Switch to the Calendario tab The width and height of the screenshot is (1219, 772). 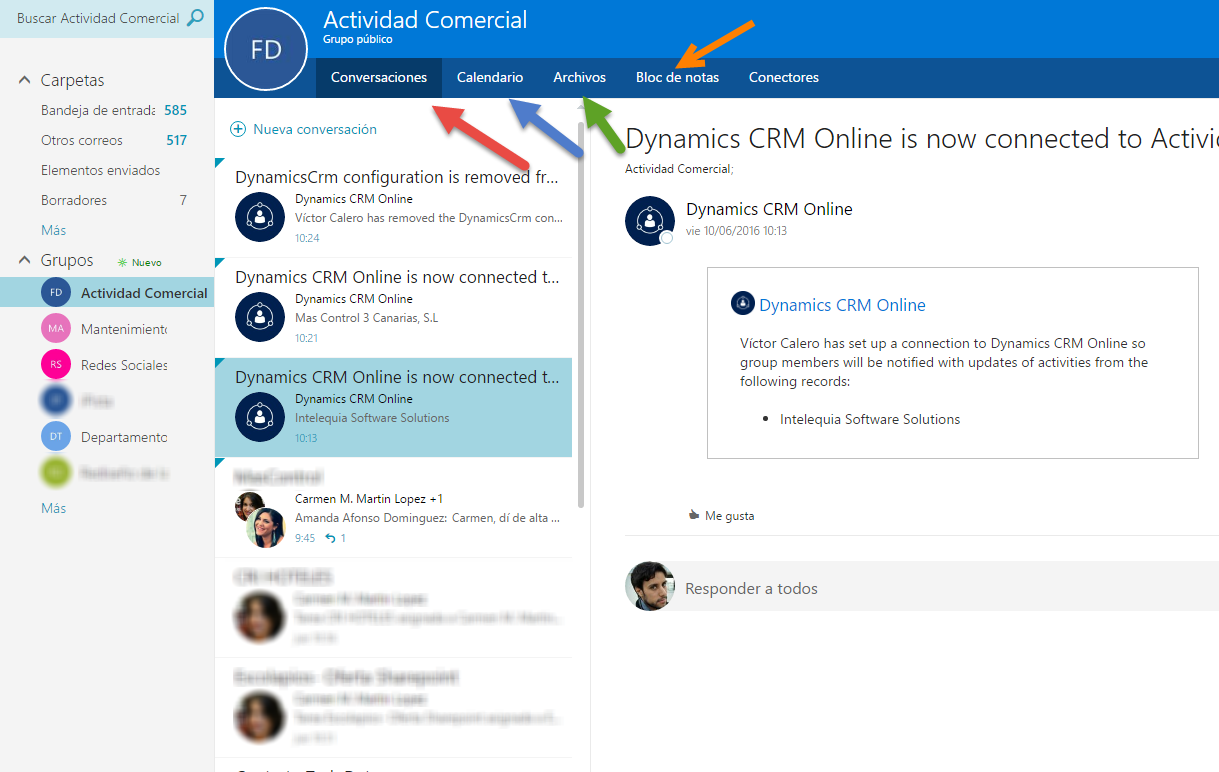(x=490, y=77)
